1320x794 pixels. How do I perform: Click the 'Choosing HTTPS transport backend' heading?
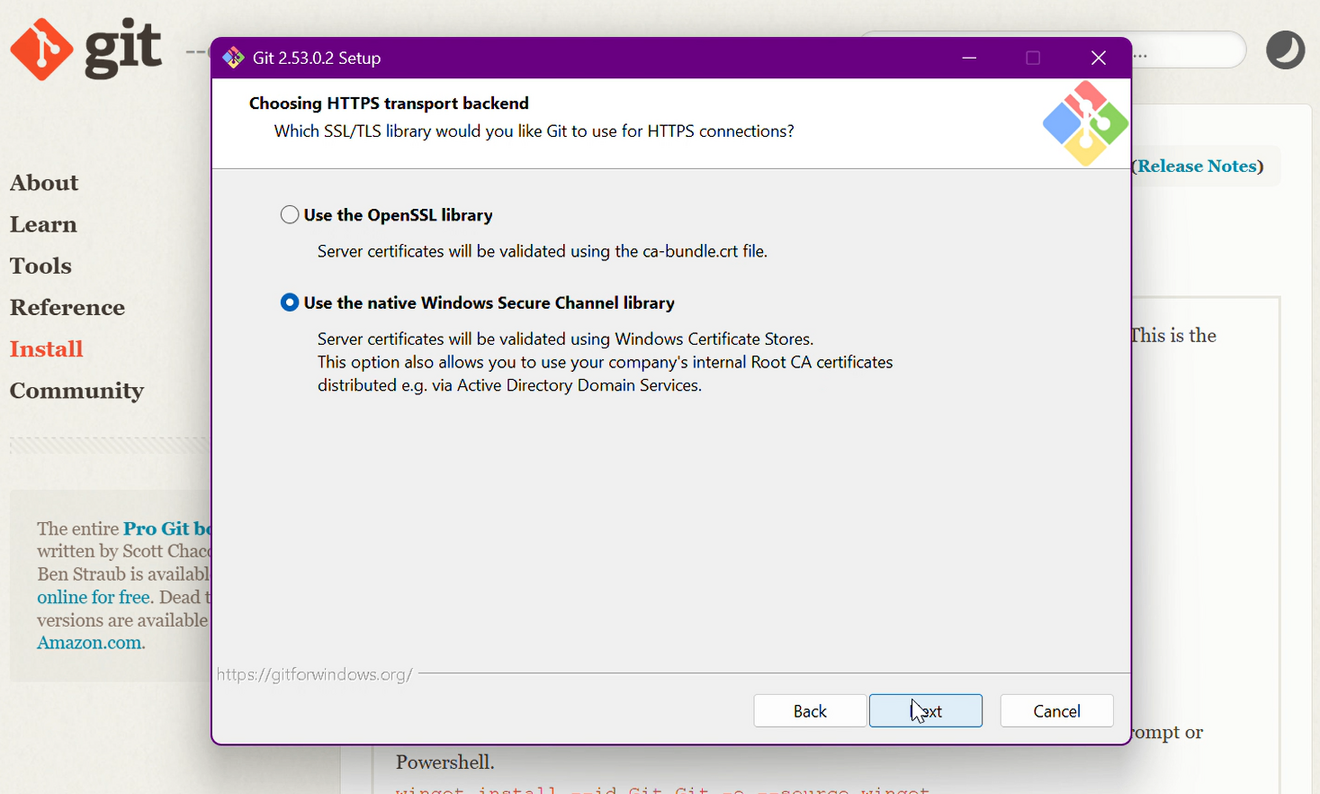(x=389, y=103)
